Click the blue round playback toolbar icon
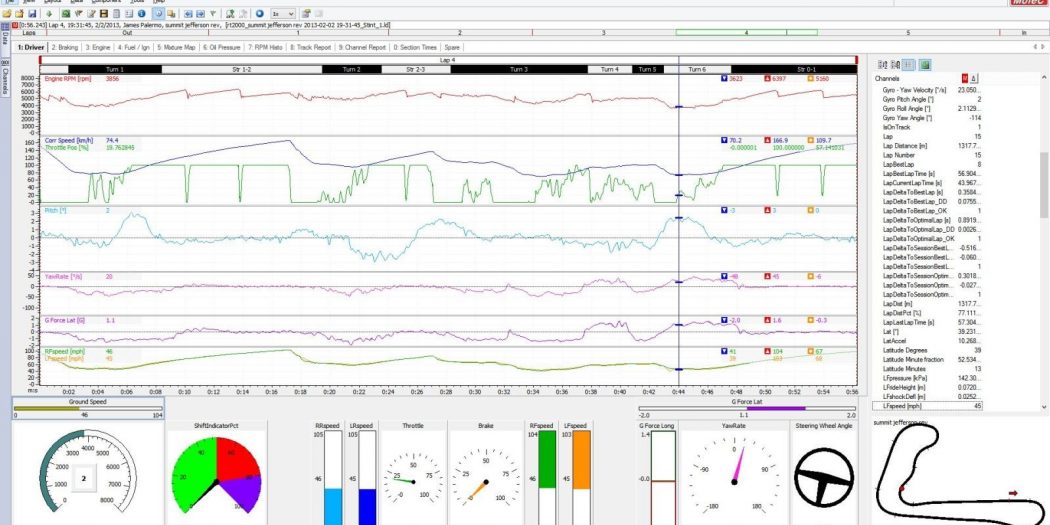The width and height of the screenshot is (1050, 525). pos(259,13)
